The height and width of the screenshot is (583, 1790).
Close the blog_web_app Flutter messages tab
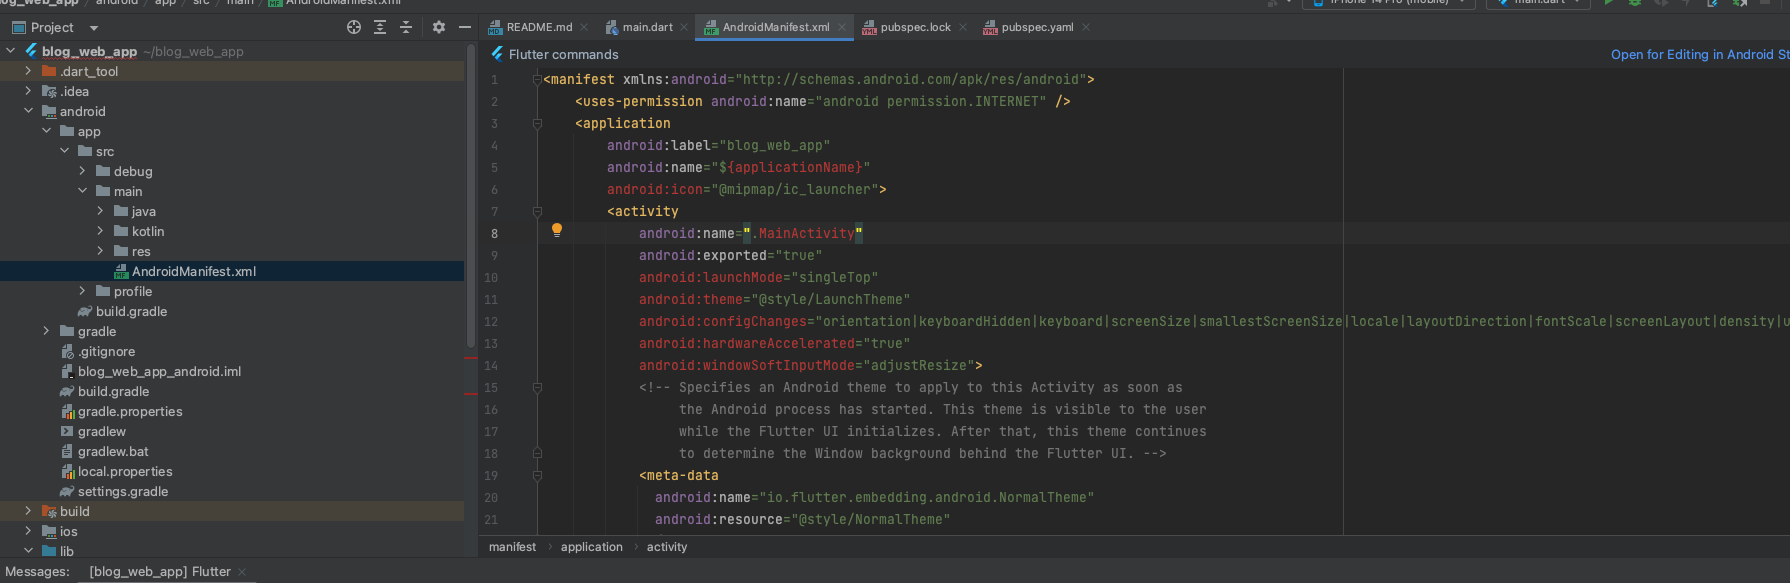(x=242, y=572)
